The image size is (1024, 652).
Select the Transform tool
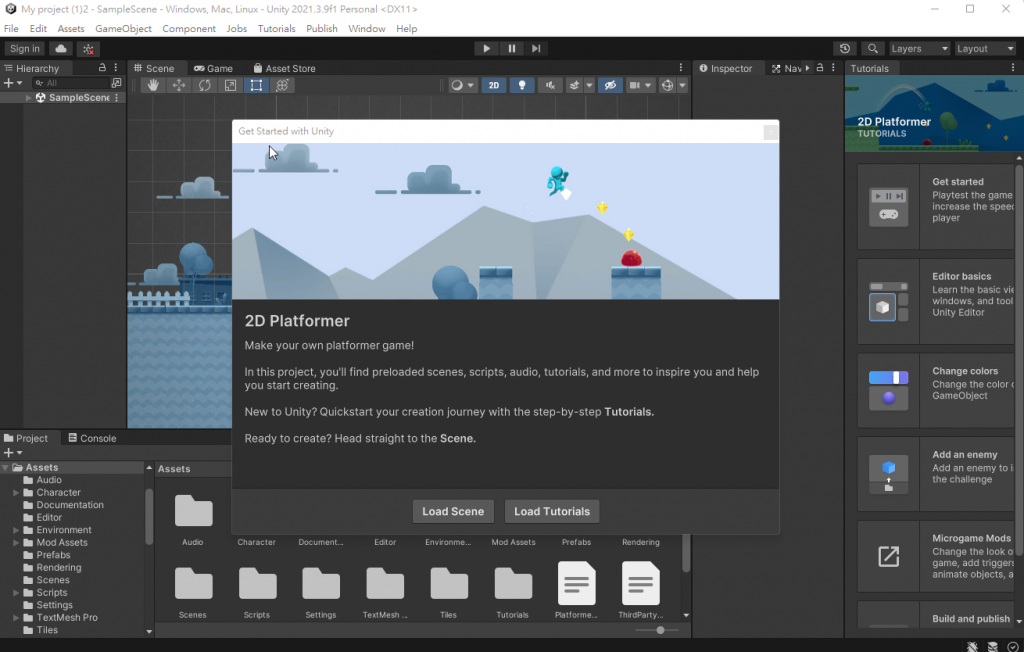[282, 86]
